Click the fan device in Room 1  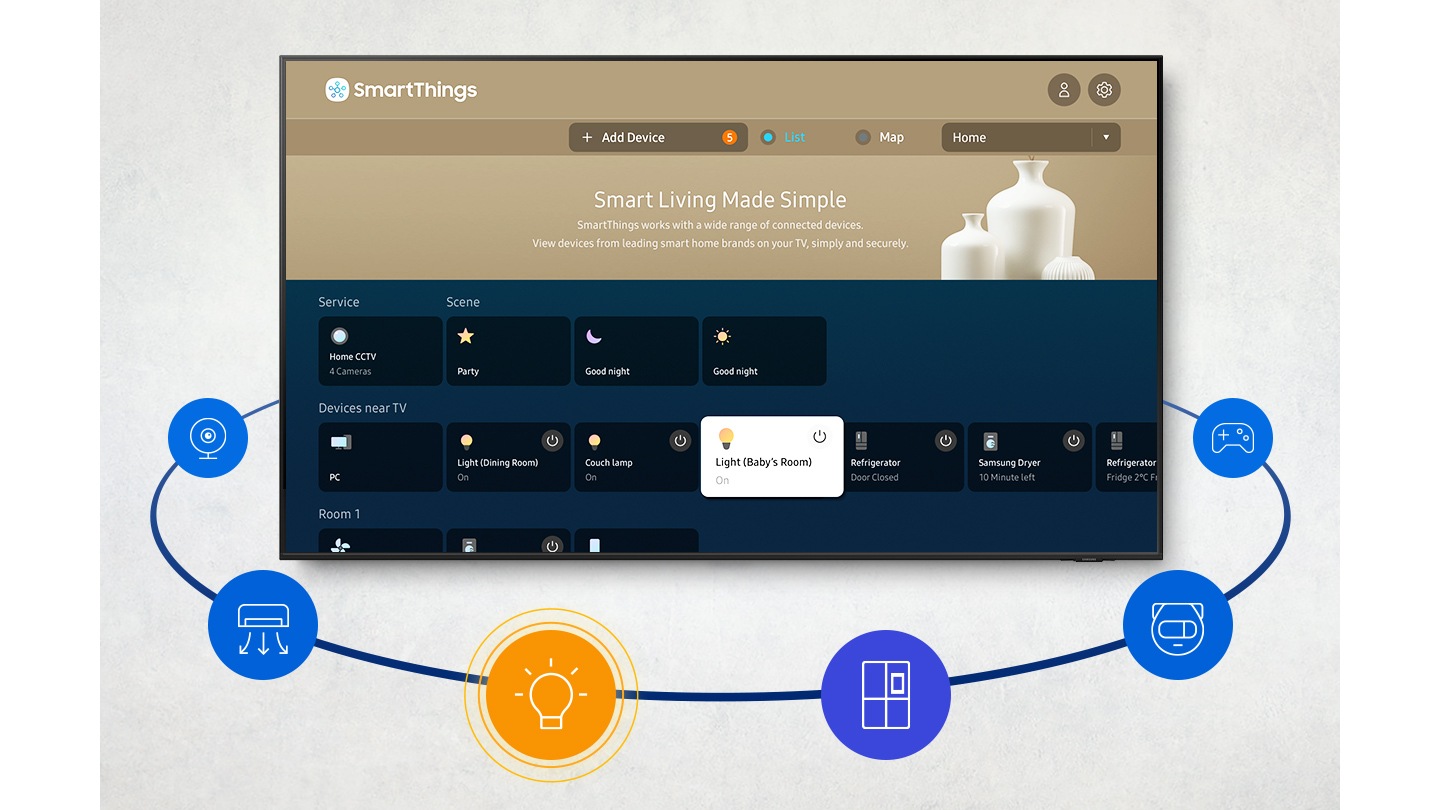click(x=380, y=541)
